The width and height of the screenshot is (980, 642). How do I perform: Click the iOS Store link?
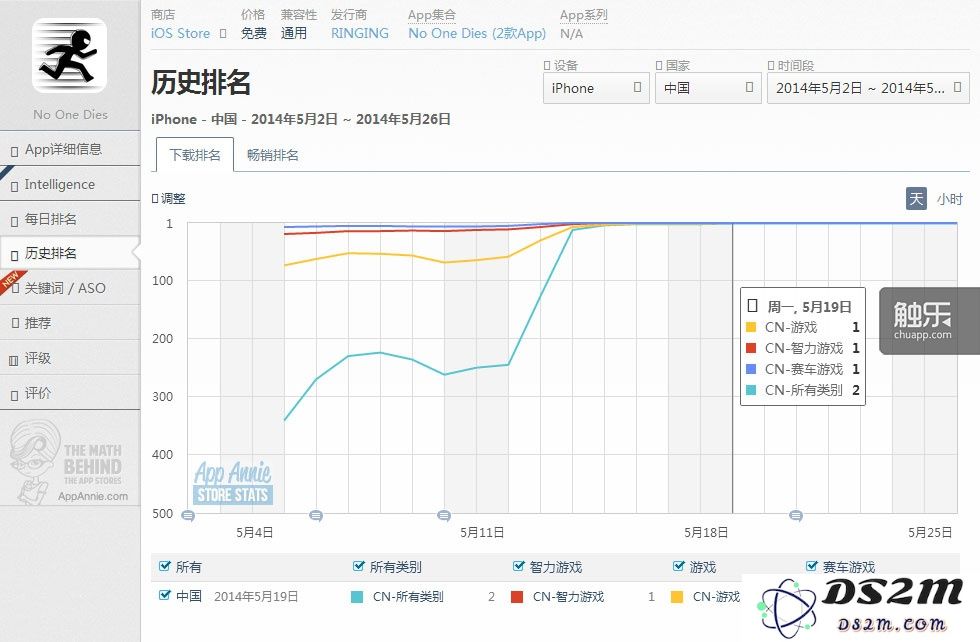[x=180, y=33]
